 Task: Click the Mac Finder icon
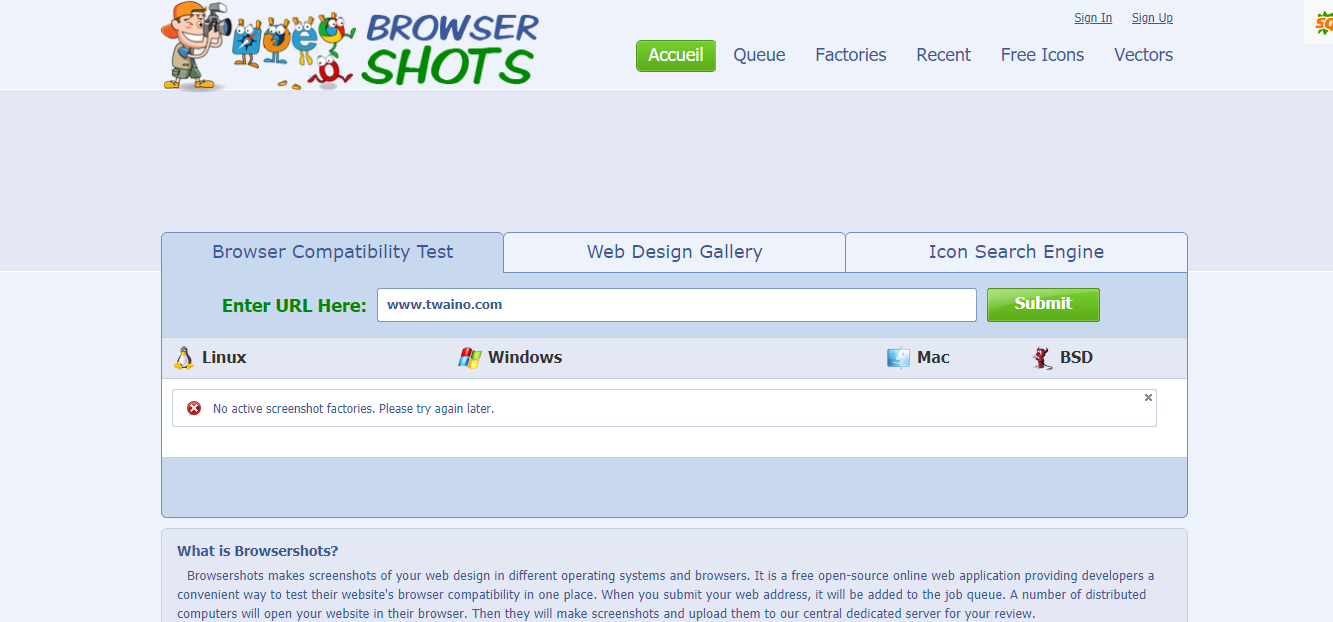[x=898, y=358]
